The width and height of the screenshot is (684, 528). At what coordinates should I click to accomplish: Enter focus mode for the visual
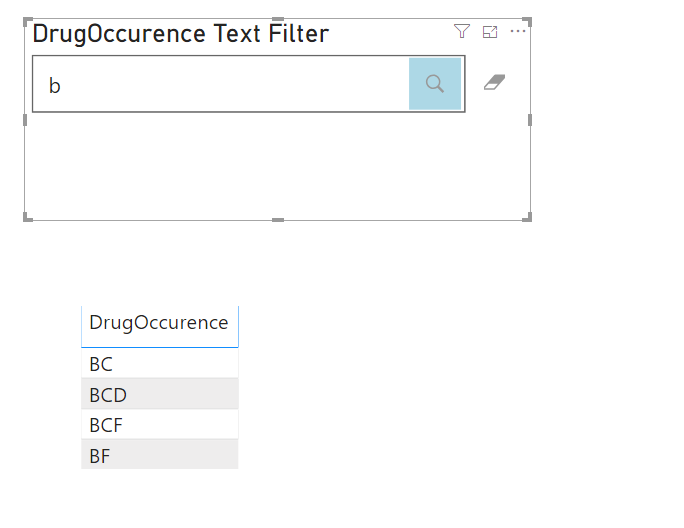tap(490, 32)
